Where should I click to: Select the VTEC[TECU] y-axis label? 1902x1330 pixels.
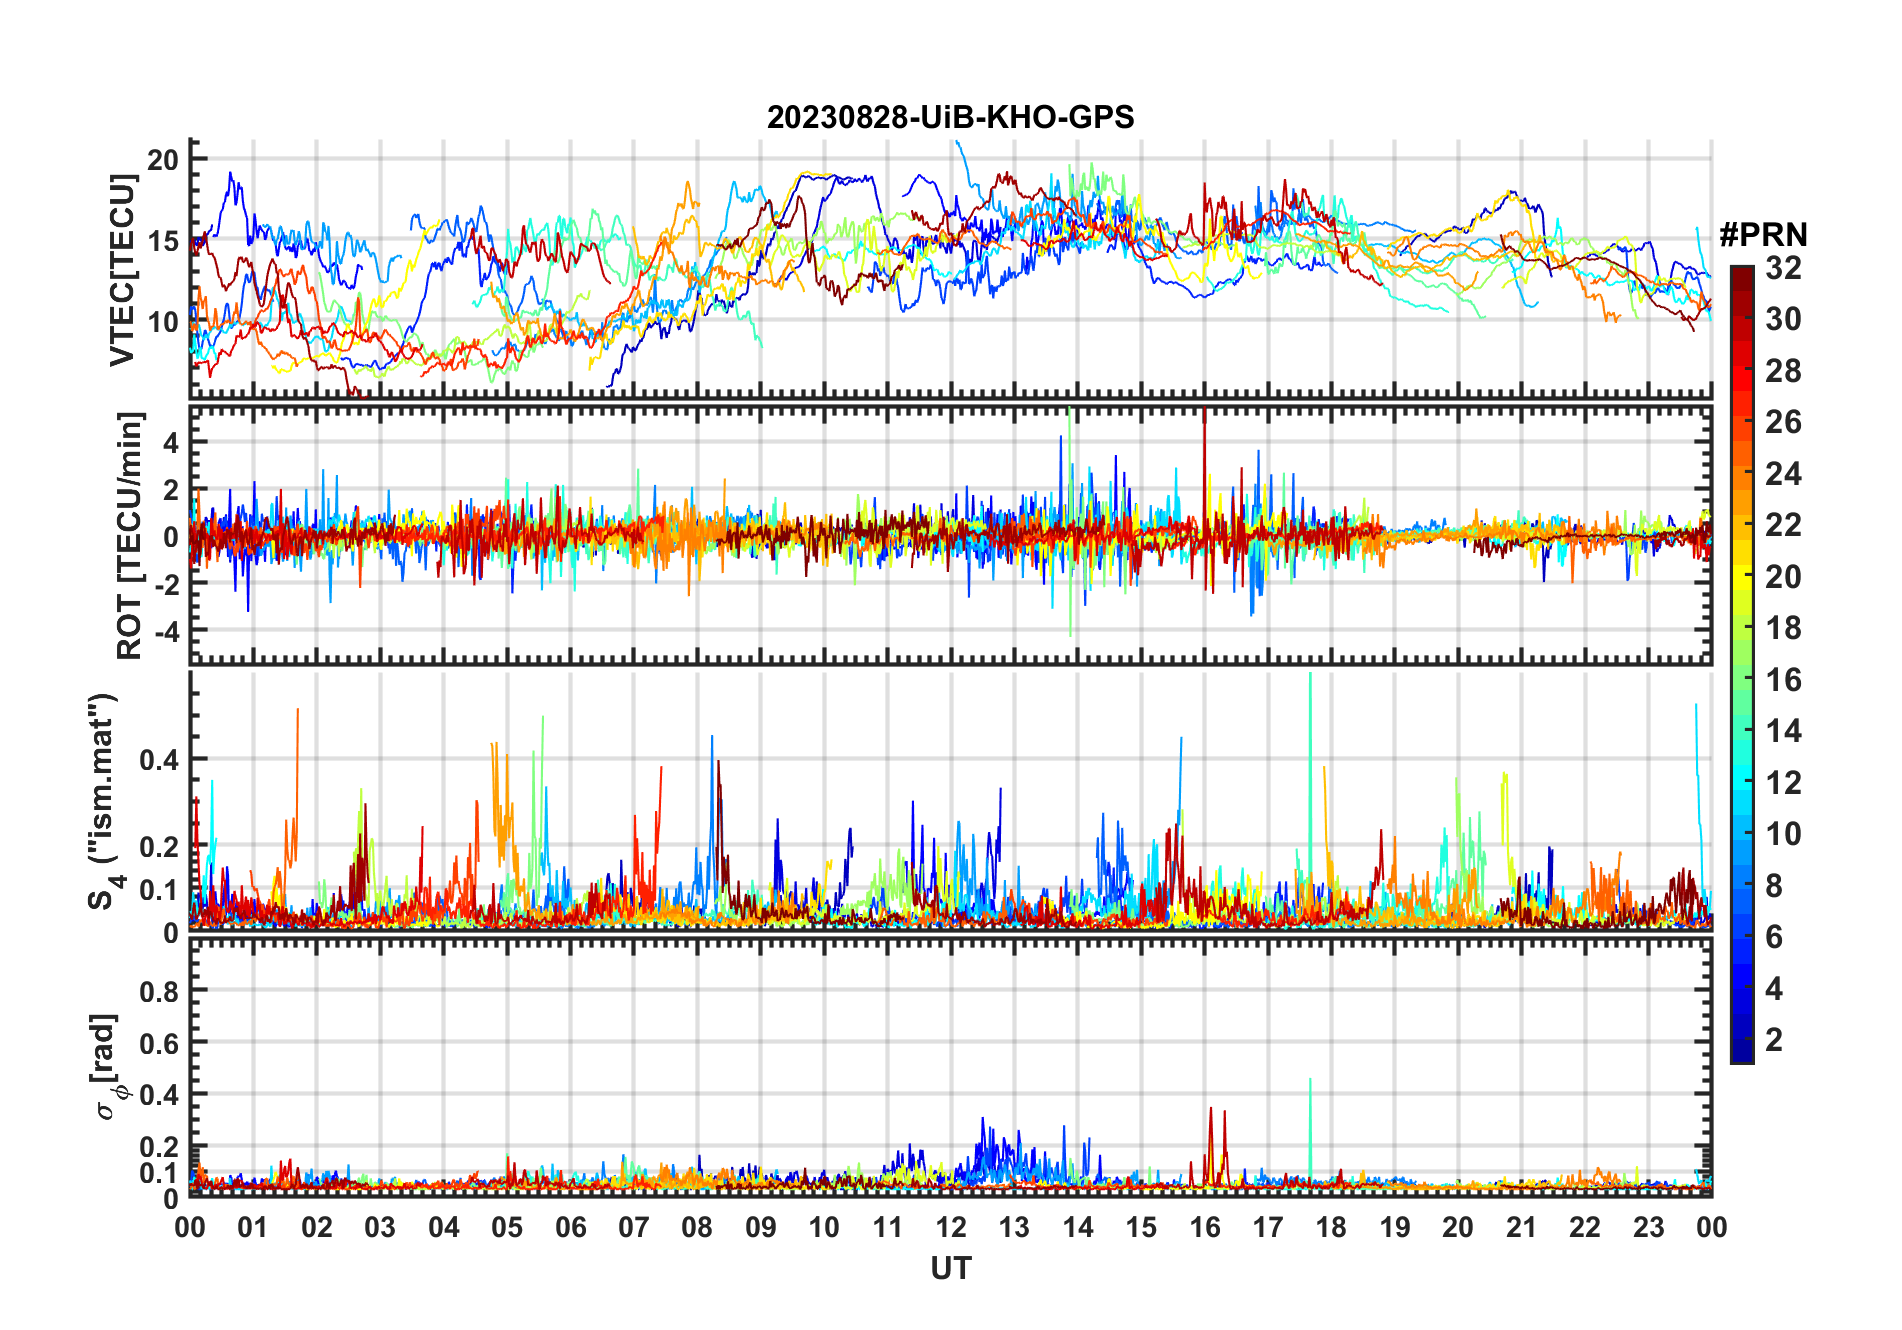123,269
